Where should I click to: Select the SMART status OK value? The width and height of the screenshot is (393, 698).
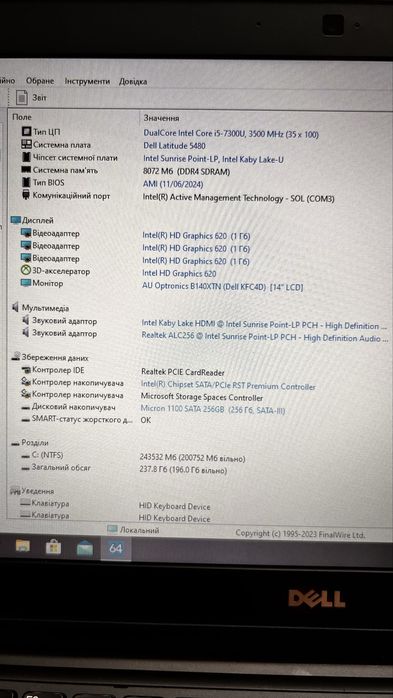pos(146,420)
